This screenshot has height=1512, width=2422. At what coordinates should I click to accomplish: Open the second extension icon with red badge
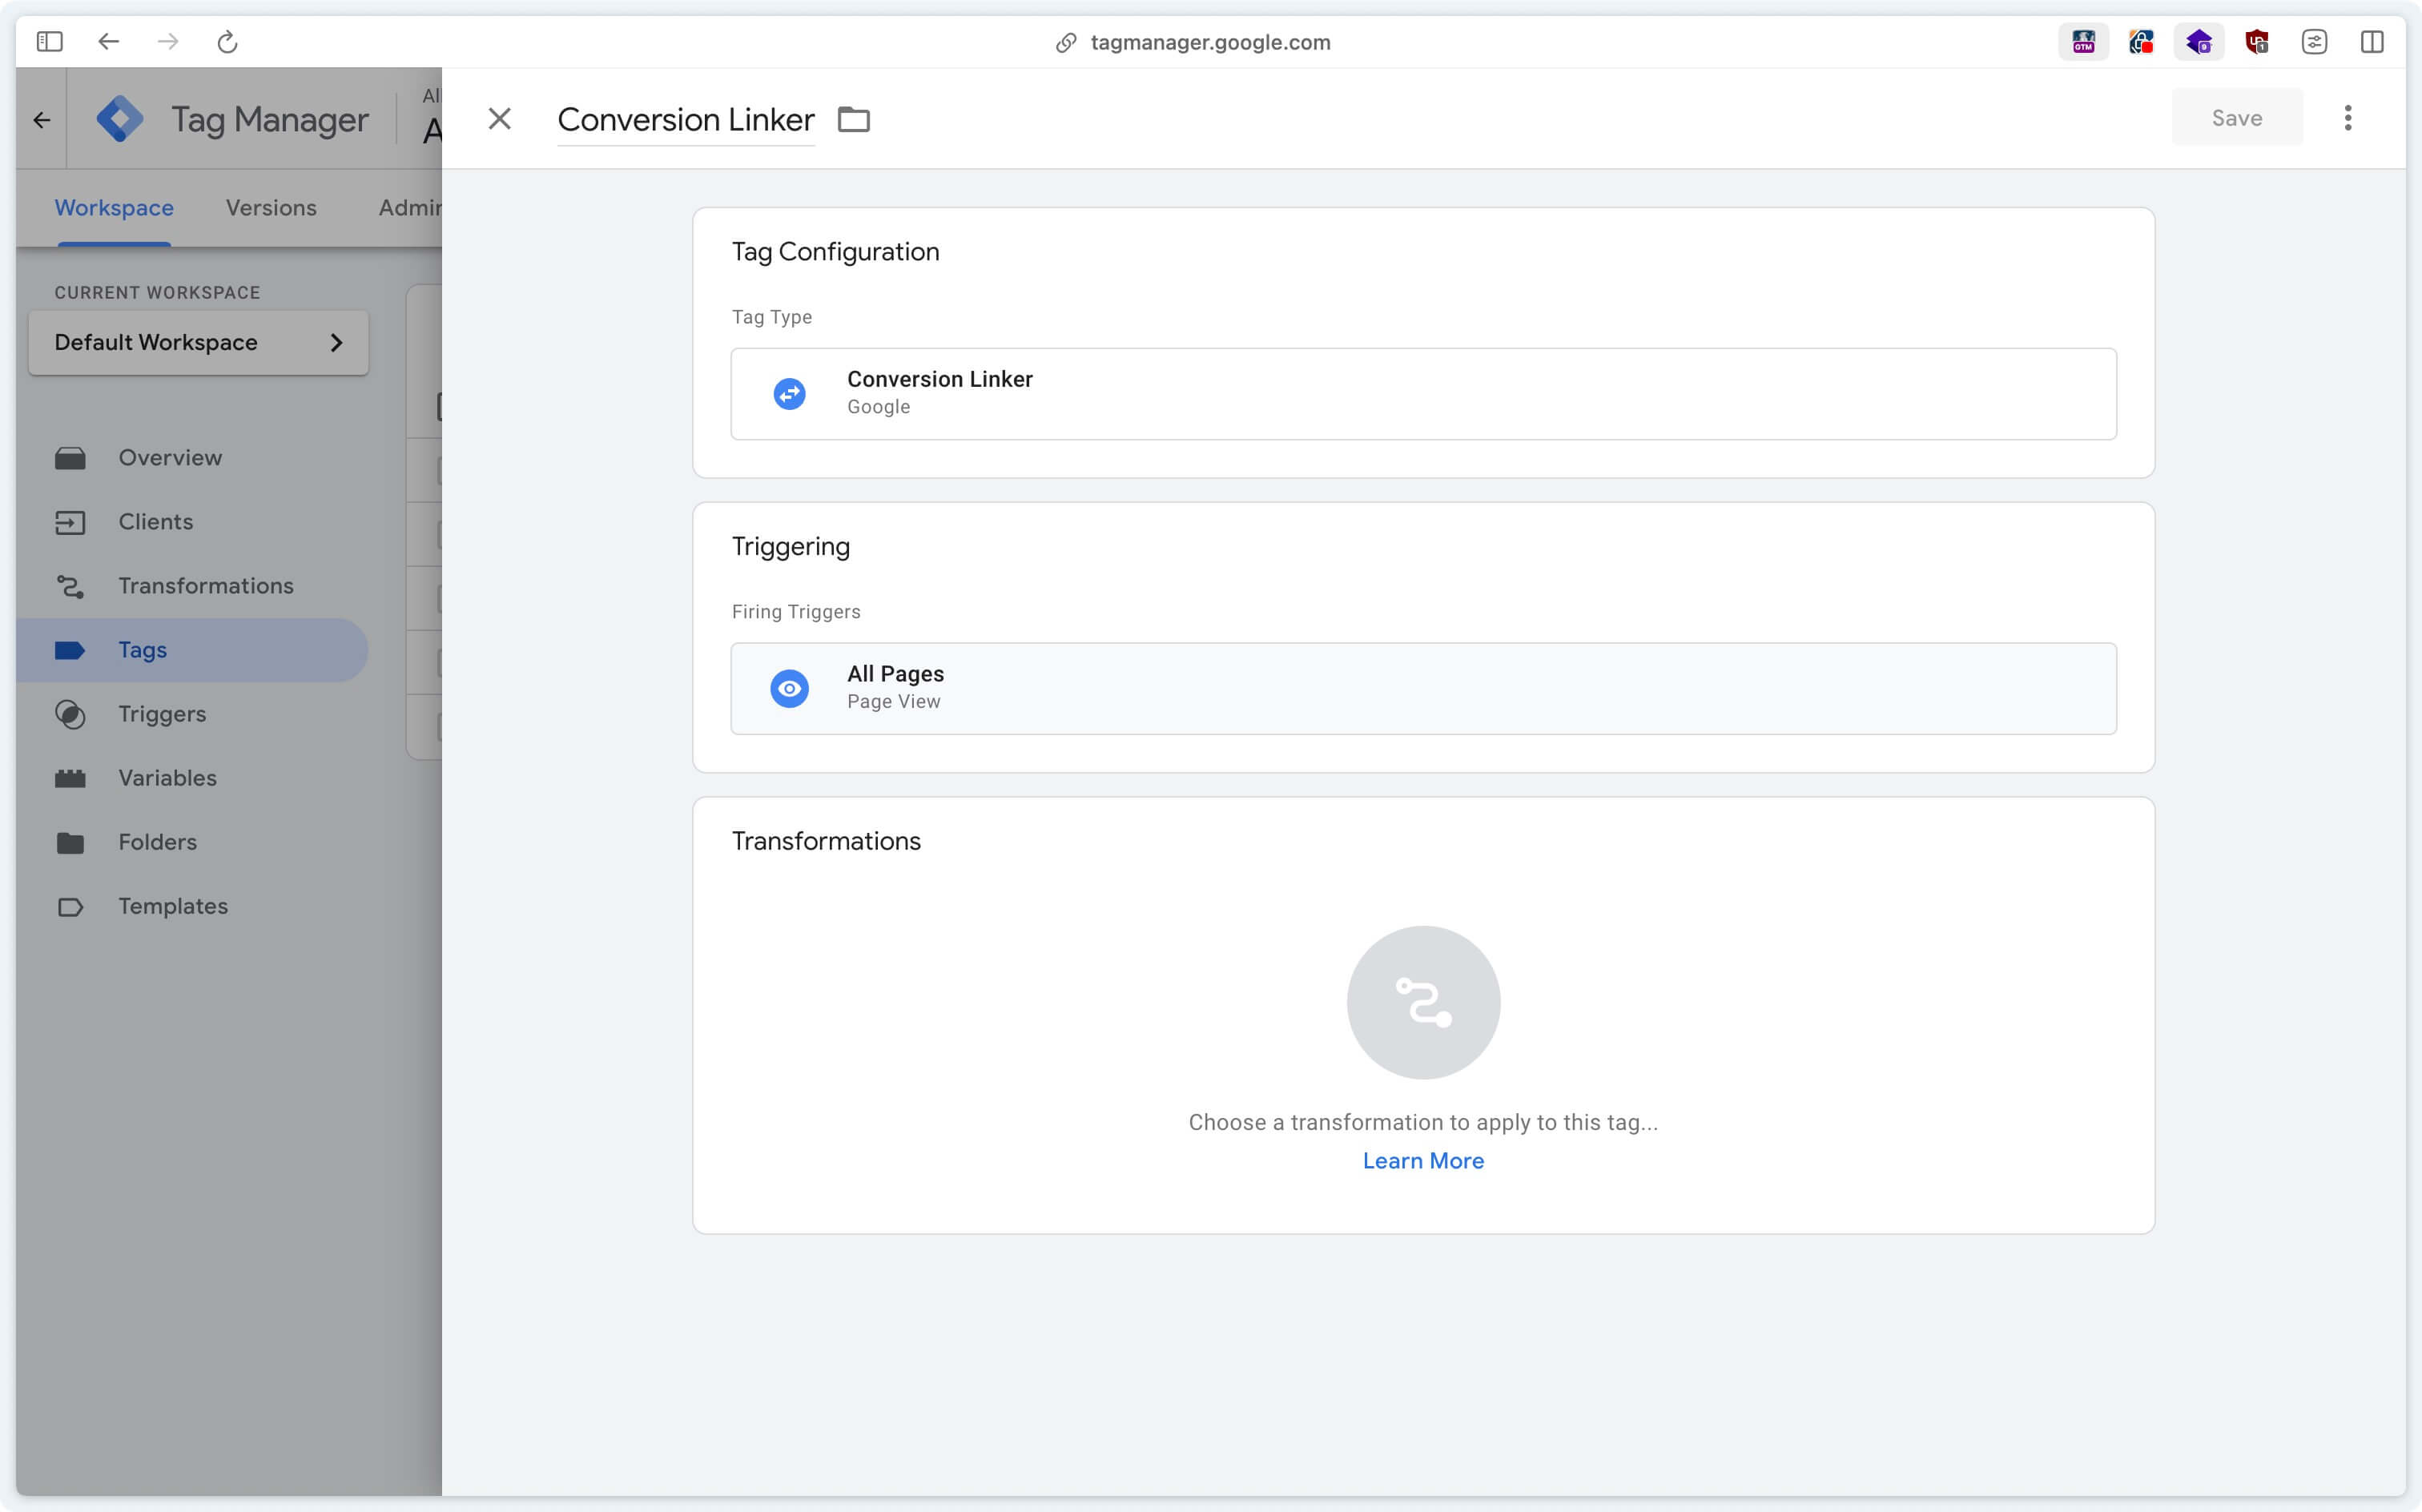[2141, 42]
